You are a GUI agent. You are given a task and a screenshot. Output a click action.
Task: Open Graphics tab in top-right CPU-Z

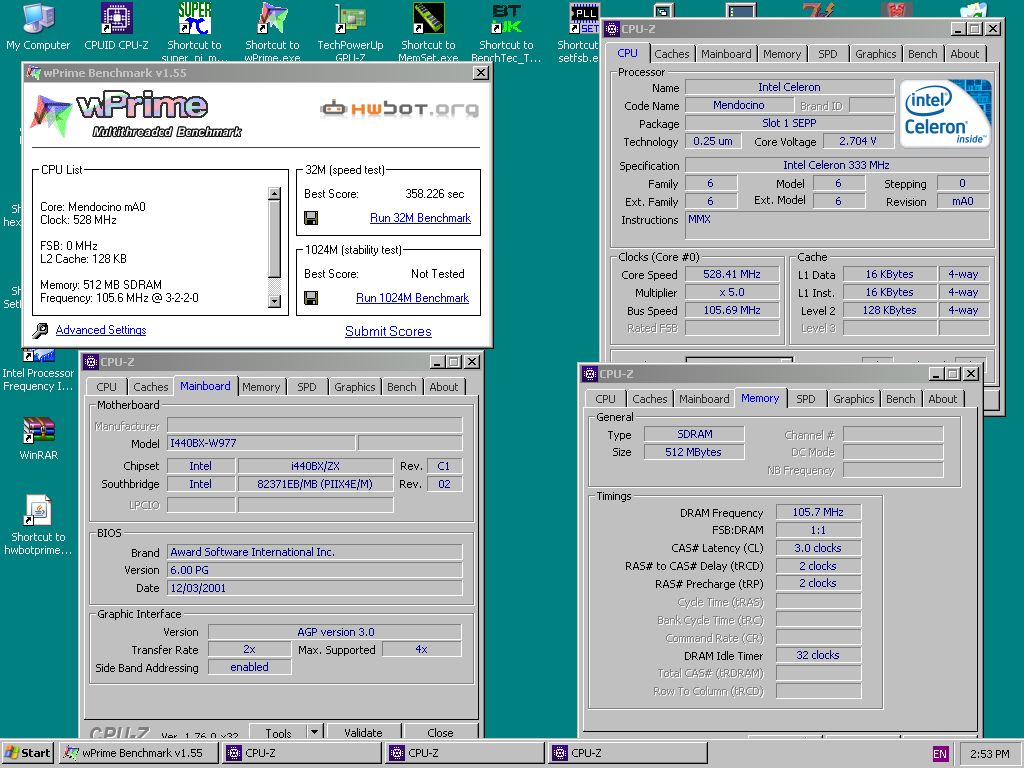coord(875,54)
